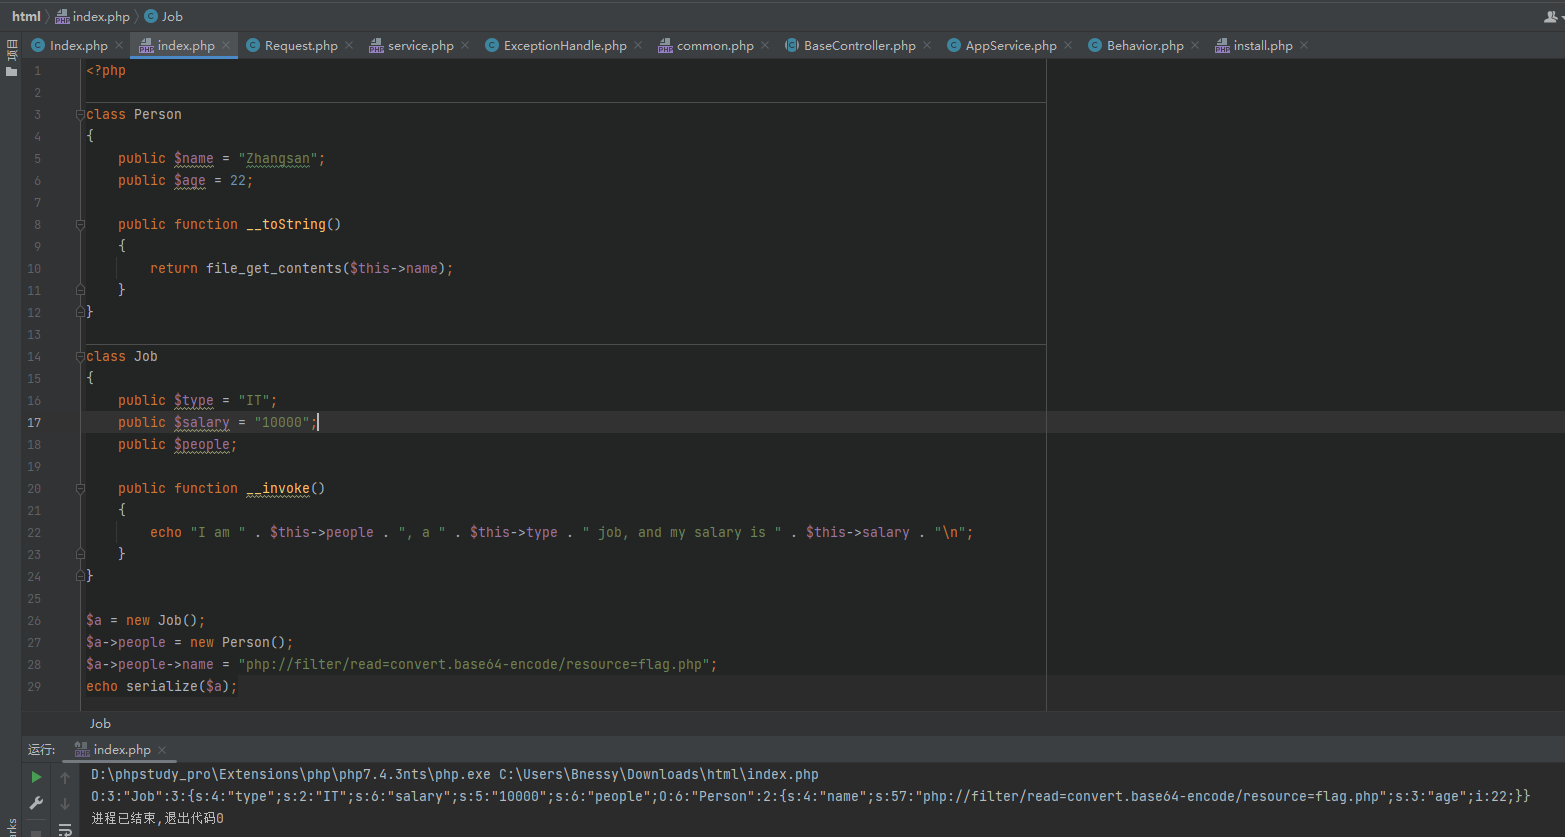Close the service.php tab
The image size is (1565, 837).
click(465, 45)
